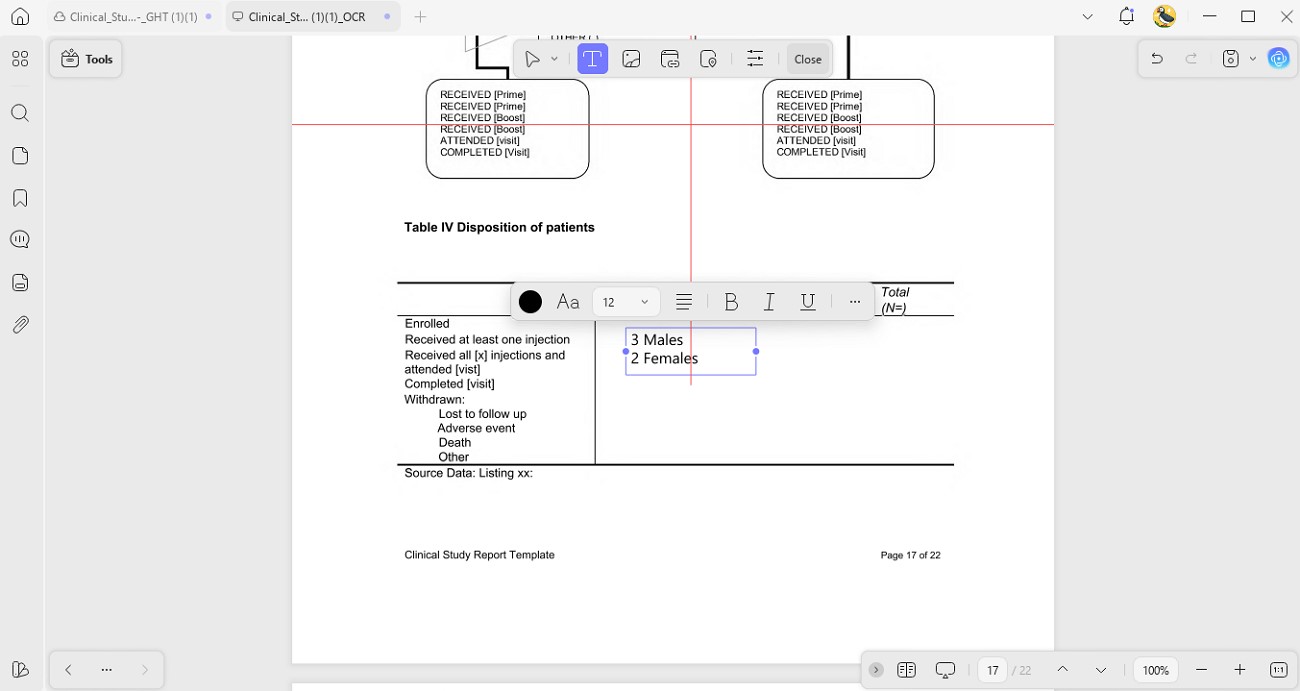
Task: Open page display mode icon
Action: coord(907,670)
